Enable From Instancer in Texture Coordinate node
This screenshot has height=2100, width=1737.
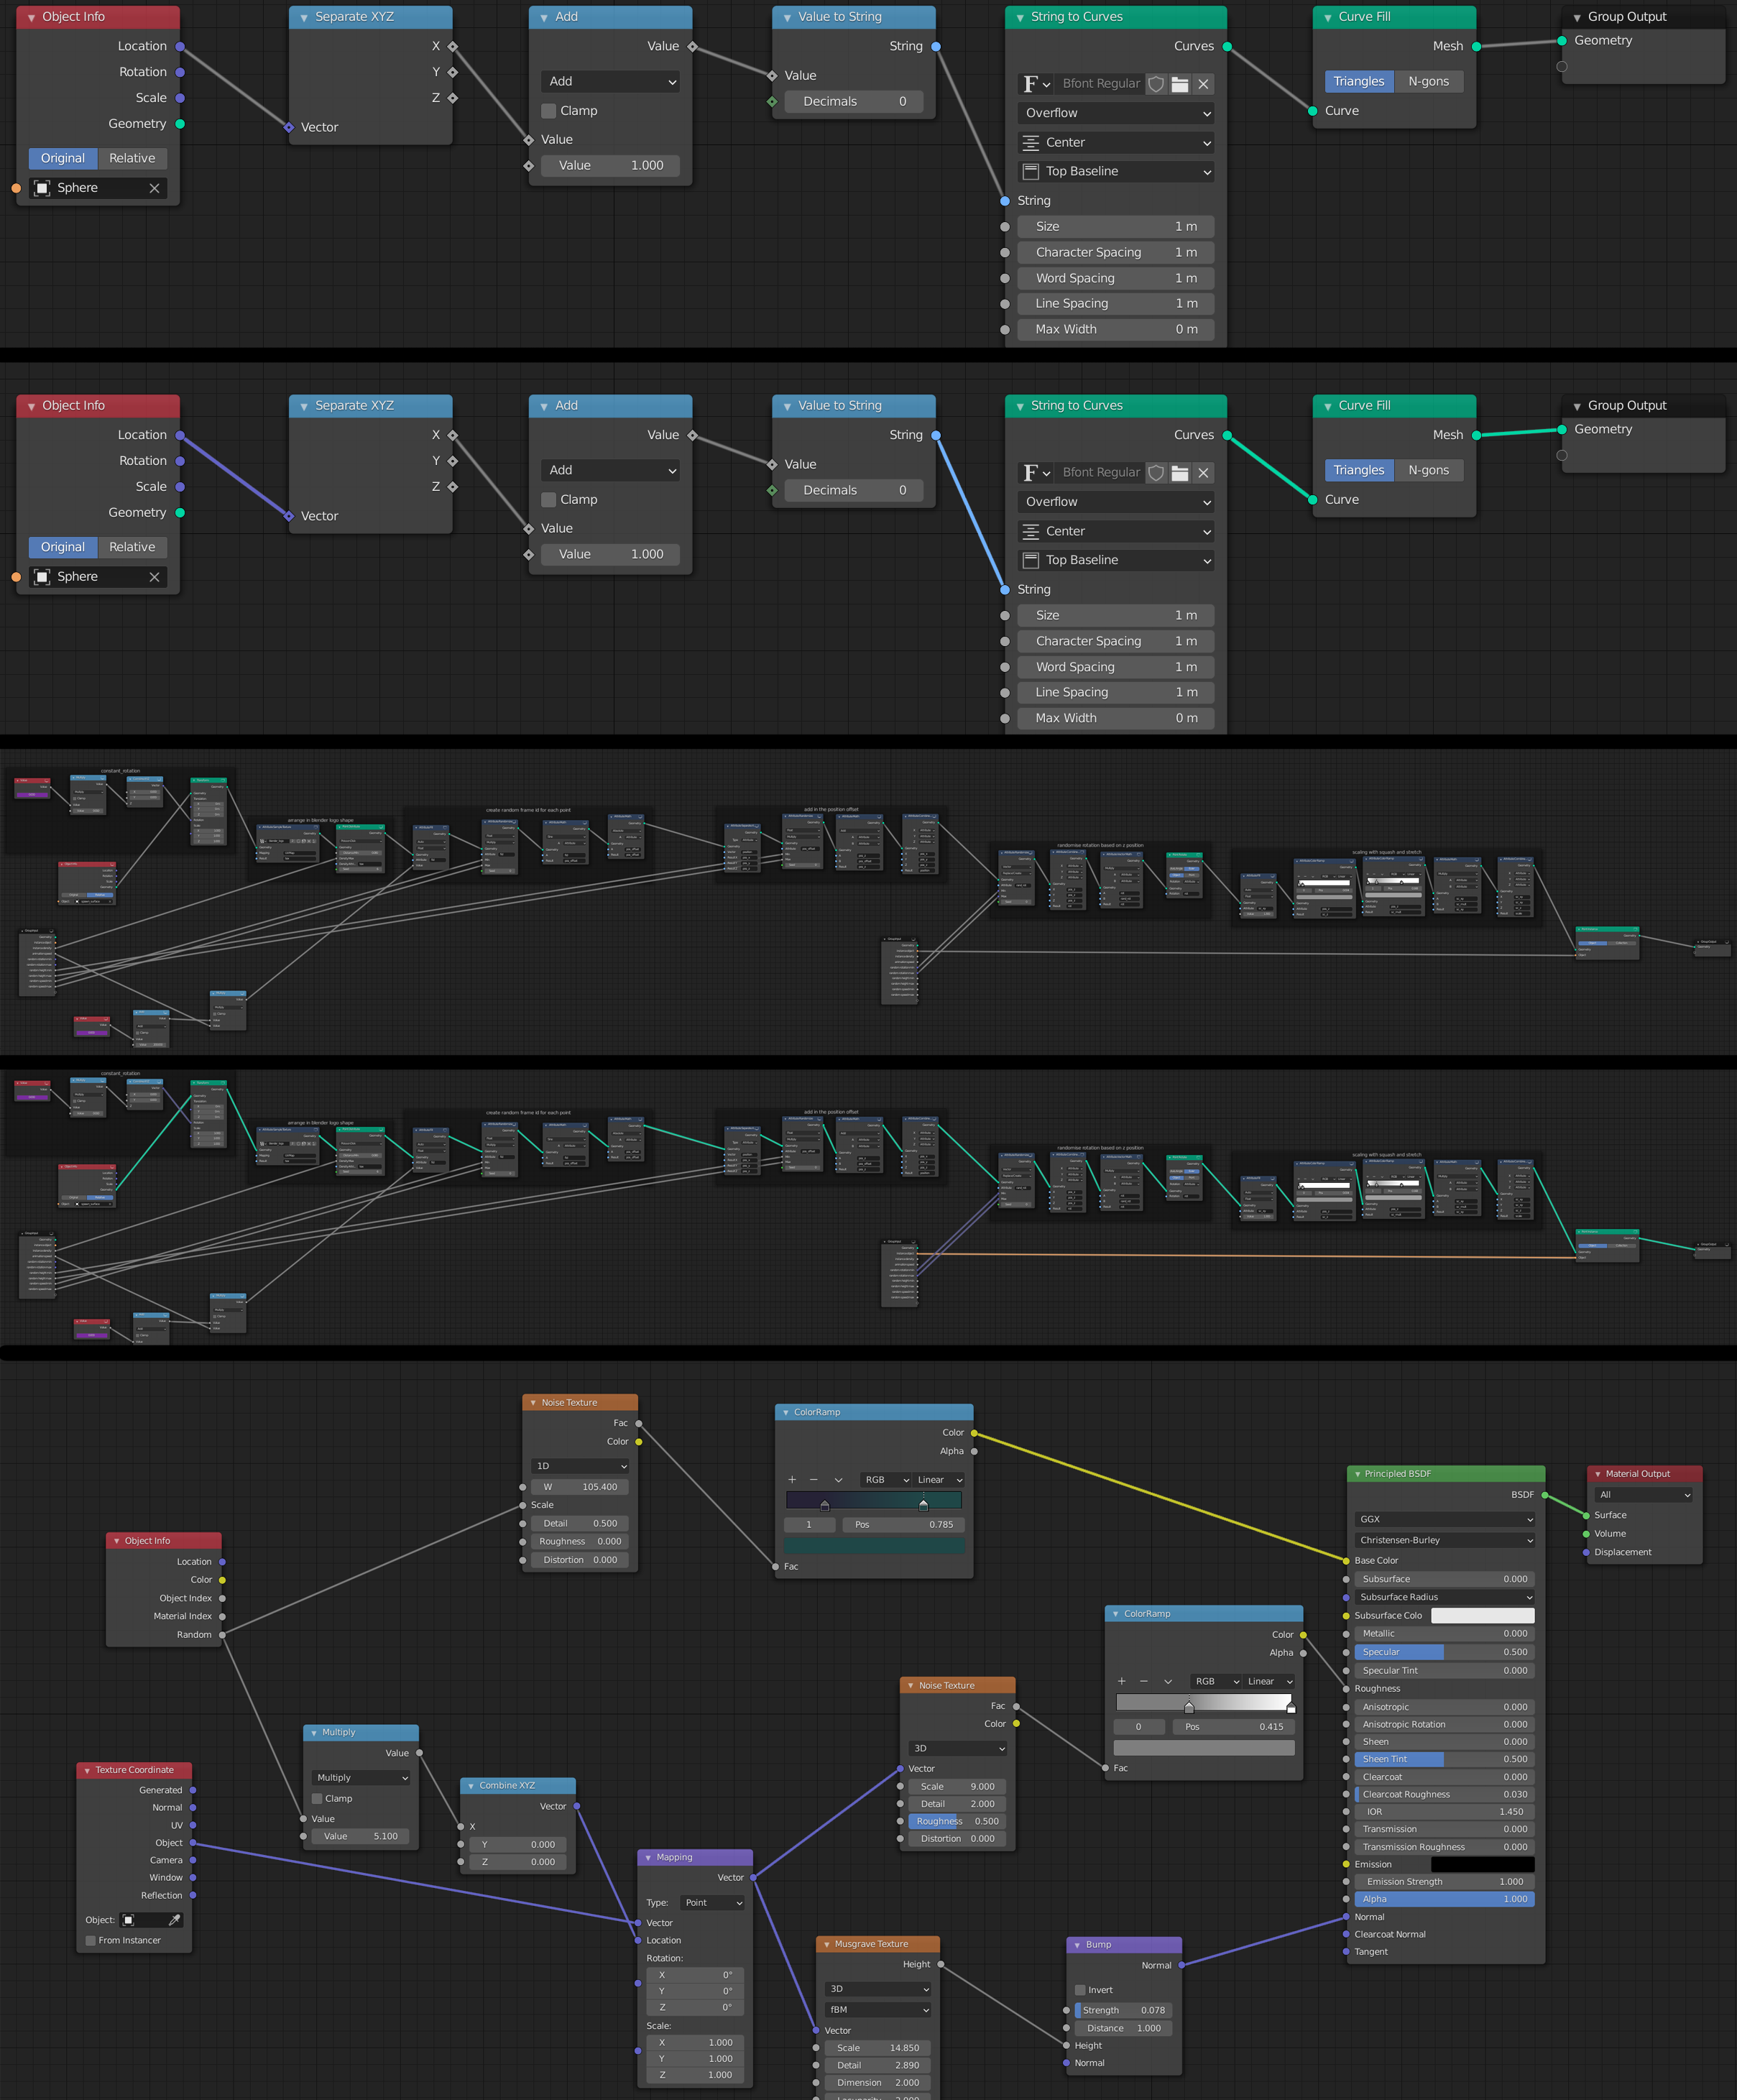[91, 1940]
